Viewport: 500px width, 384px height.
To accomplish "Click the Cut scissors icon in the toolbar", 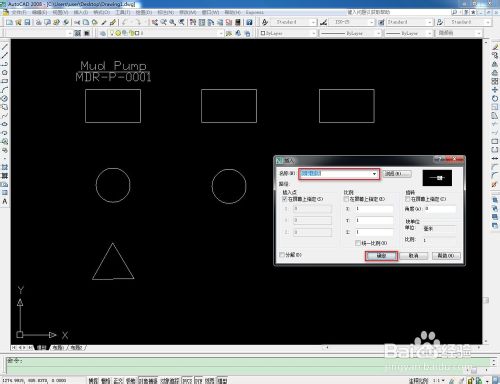I will point(77,22).
